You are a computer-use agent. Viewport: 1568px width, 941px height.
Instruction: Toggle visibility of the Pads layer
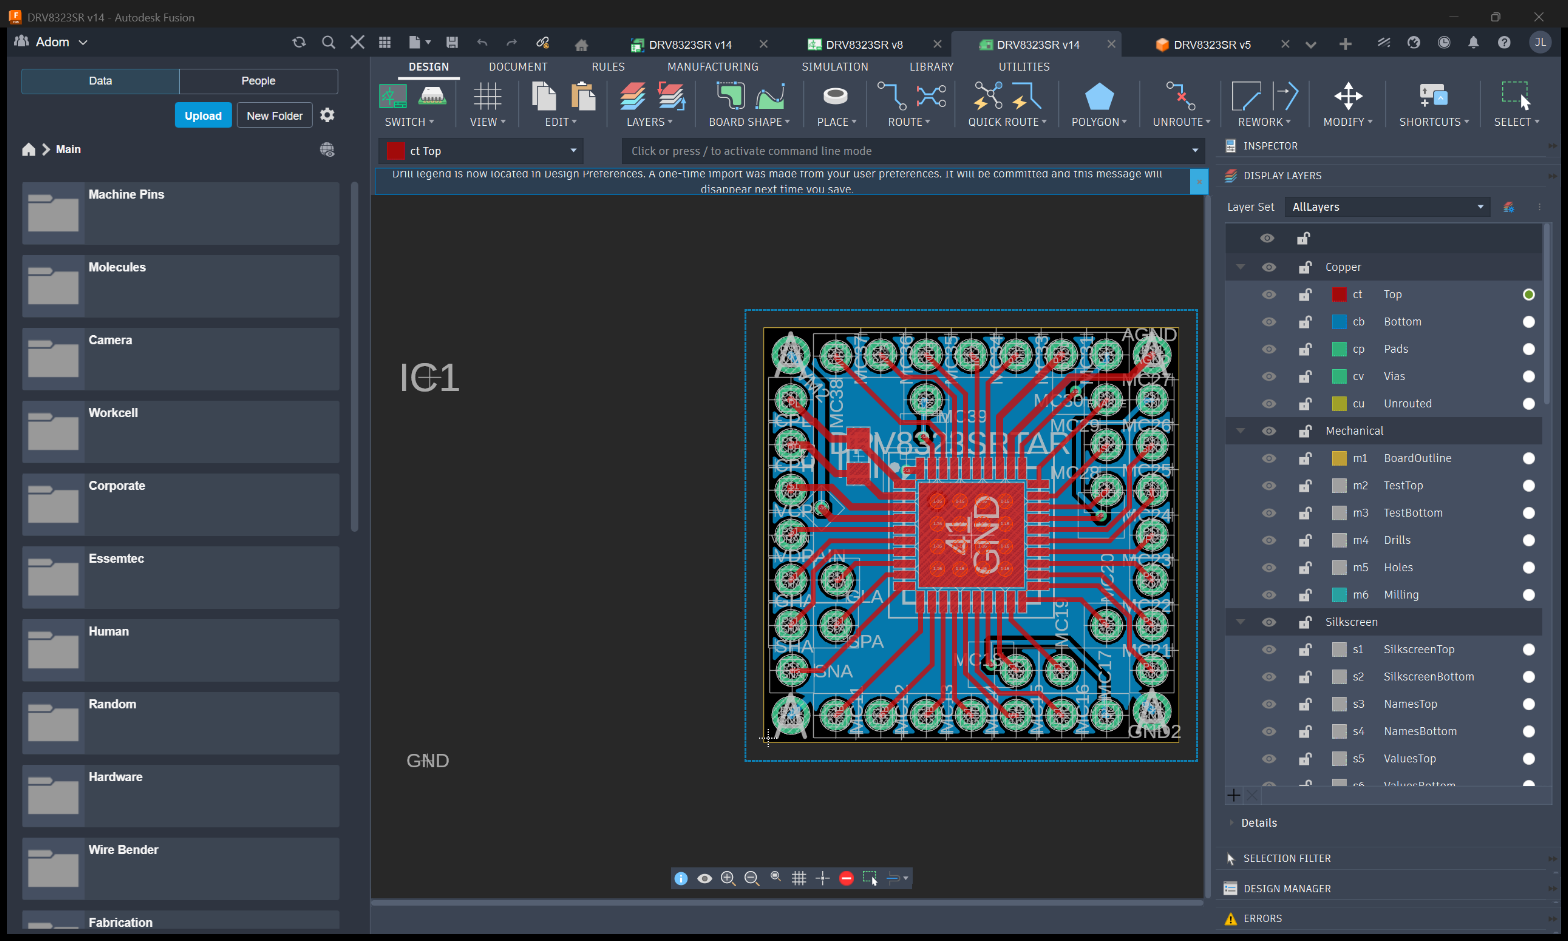(x=1269, y=349)
